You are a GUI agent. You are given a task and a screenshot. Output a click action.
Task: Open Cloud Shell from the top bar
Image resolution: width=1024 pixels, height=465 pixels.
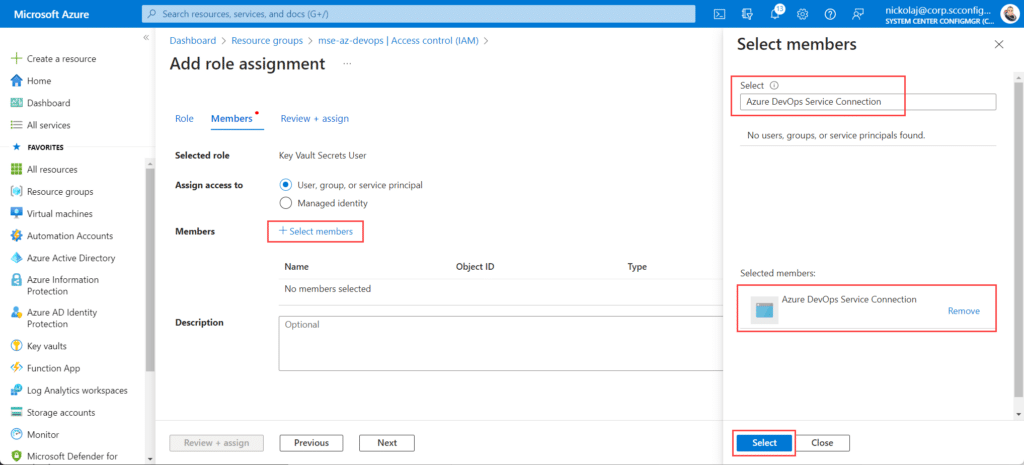(x=720, y=14)
